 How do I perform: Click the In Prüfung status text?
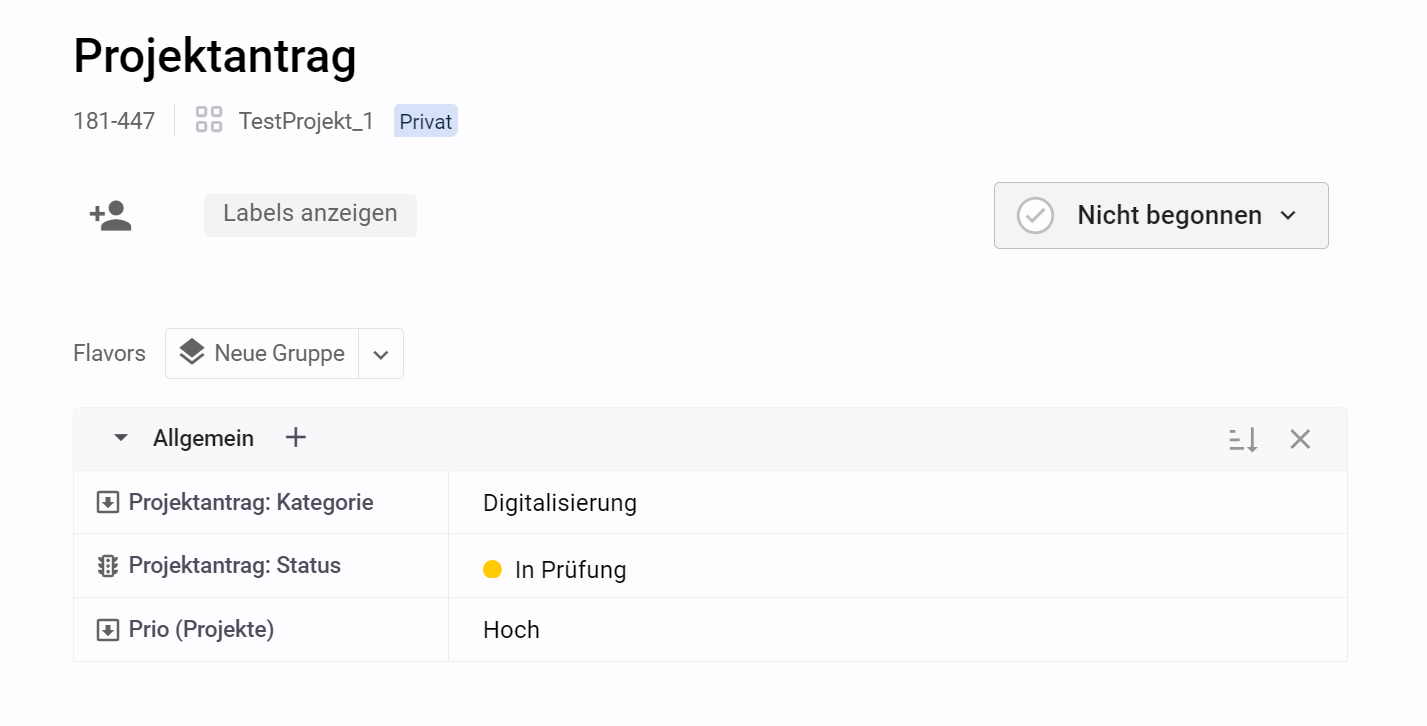click(570, 570)
